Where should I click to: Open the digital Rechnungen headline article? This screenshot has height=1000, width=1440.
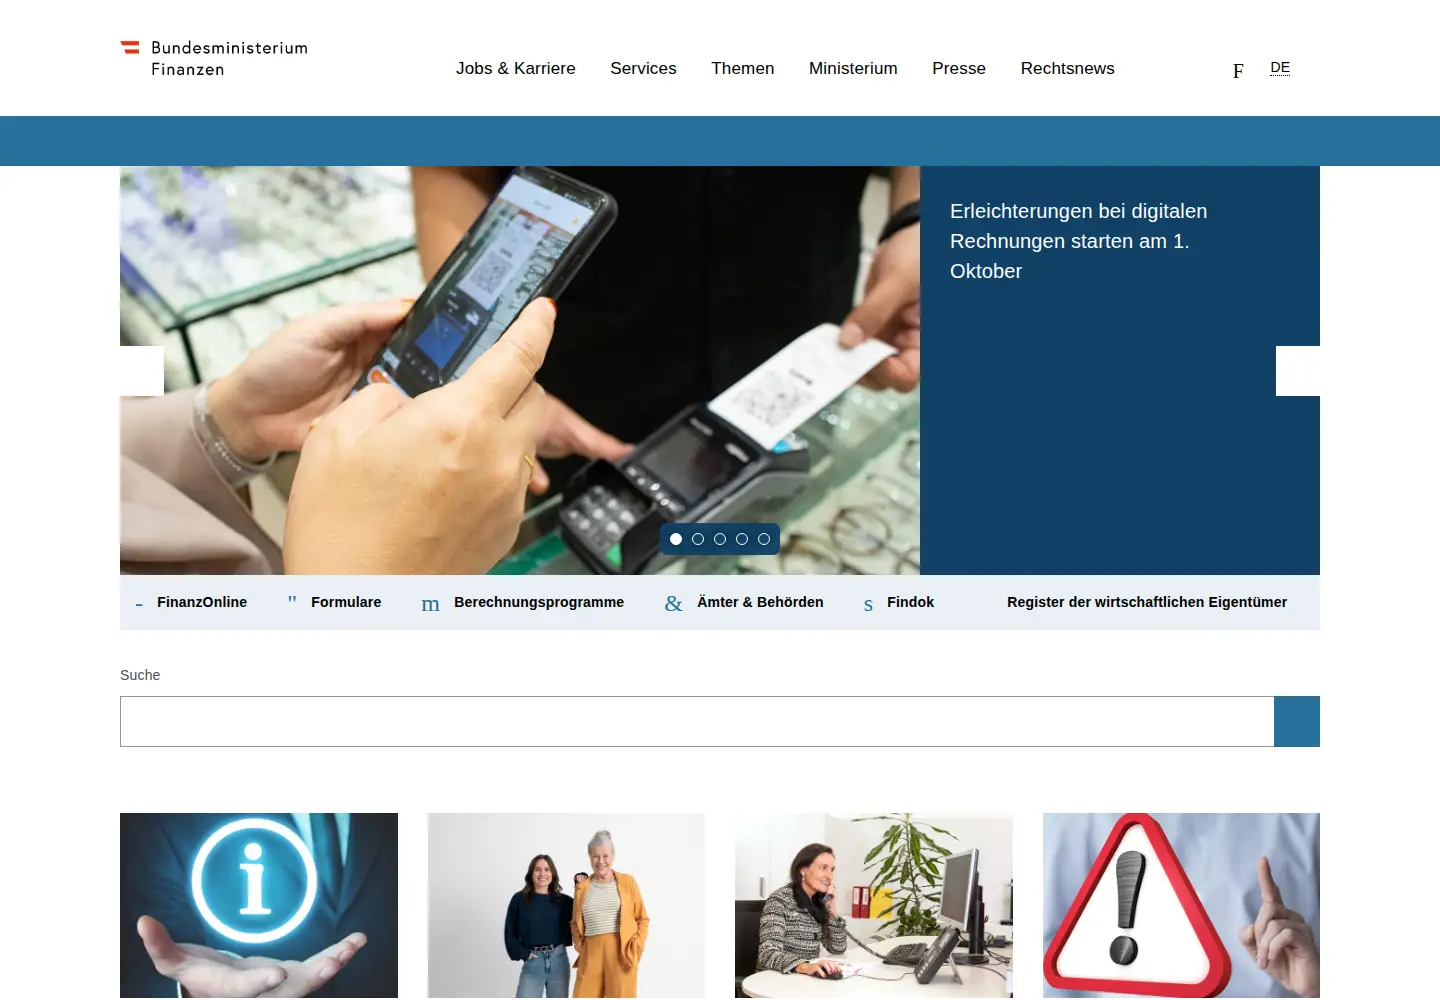coord(1078,241)
